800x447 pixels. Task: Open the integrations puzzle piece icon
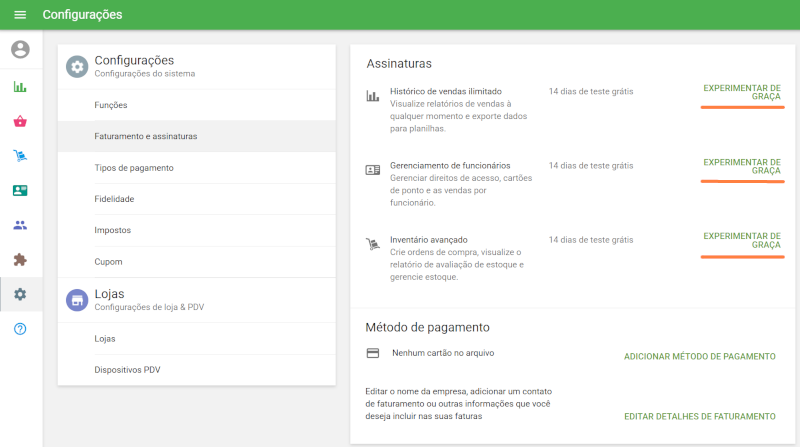coord(20,259)
